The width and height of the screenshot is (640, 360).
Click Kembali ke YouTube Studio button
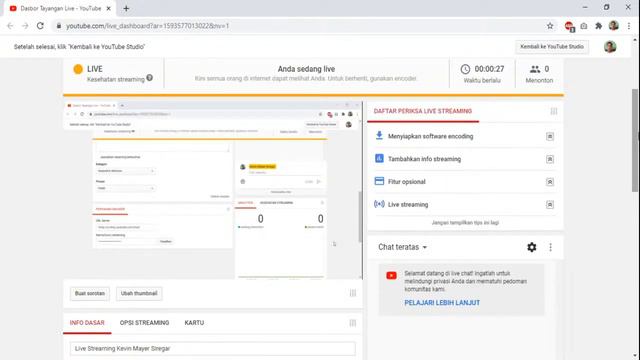tap(552, 47)
